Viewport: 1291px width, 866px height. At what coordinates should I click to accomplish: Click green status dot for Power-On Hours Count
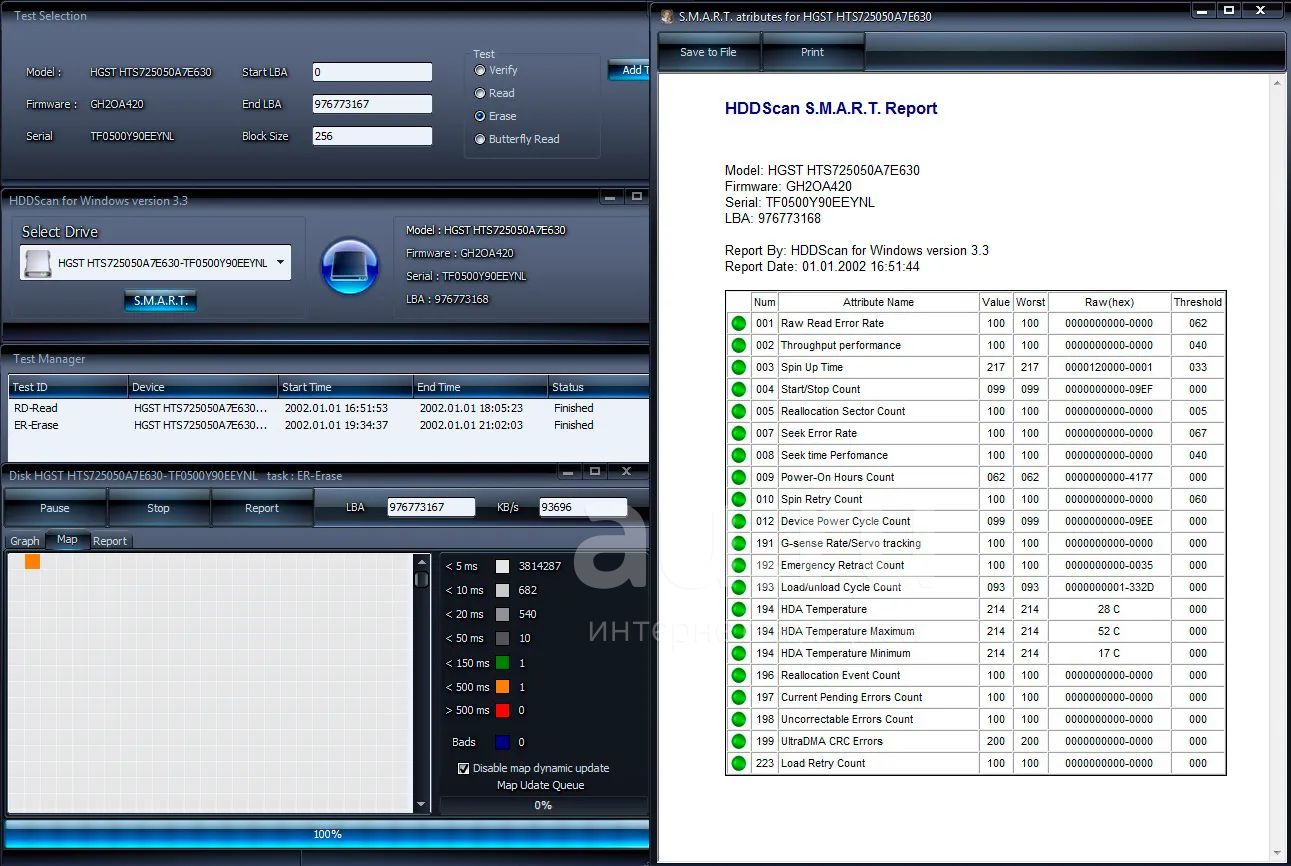pos(739,477)
